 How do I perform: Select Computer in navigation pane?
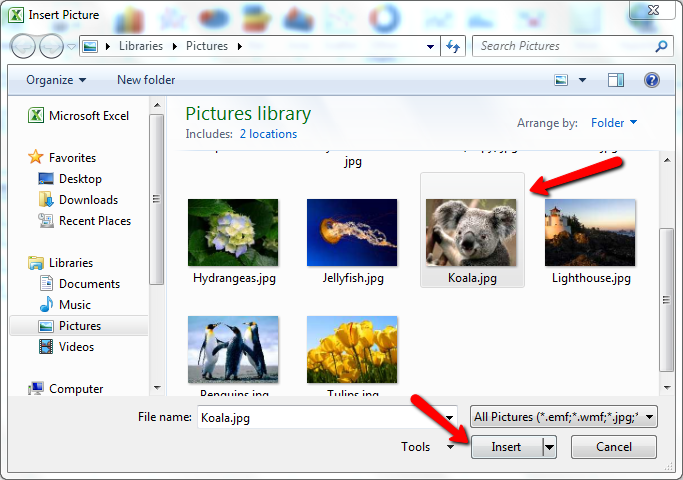point(65,389)
